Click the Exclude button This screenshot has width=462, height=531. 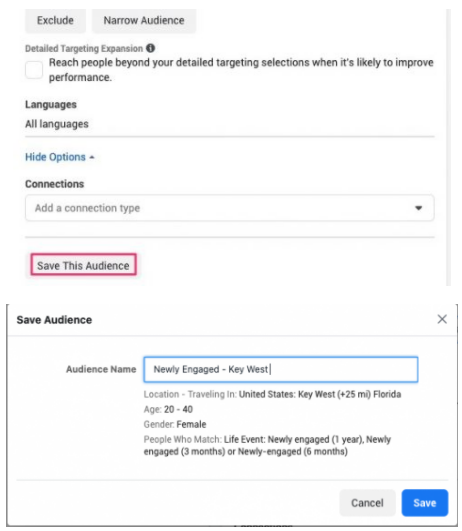[55, 21]
